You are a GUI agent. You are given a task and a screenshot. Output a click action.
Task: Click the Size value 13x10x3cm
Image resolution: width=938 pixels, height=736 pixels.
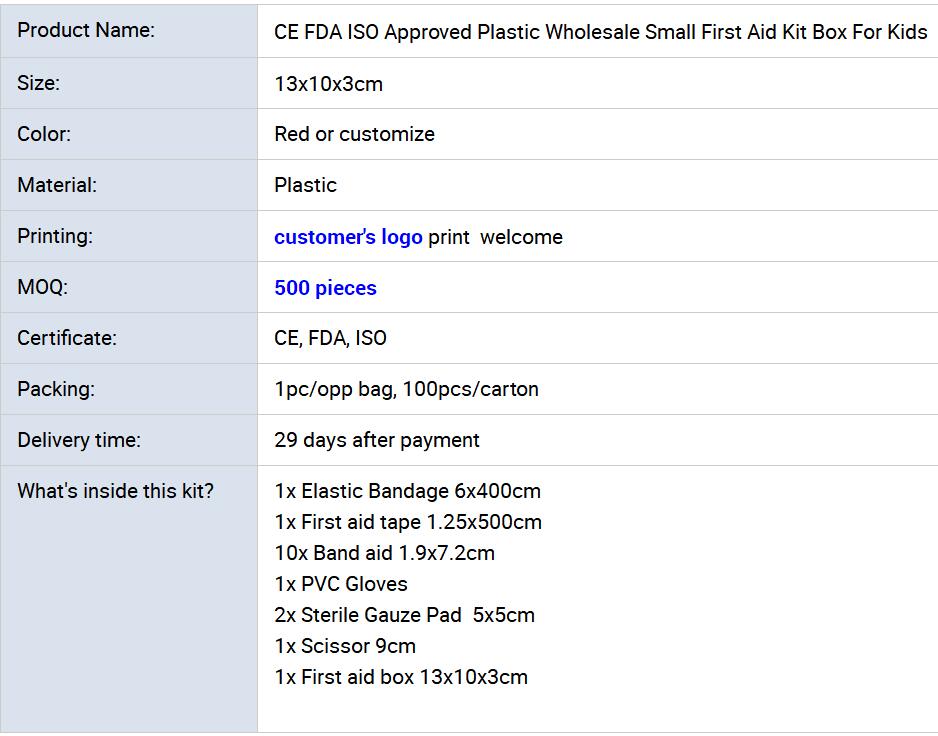click(x=328, y=84)
